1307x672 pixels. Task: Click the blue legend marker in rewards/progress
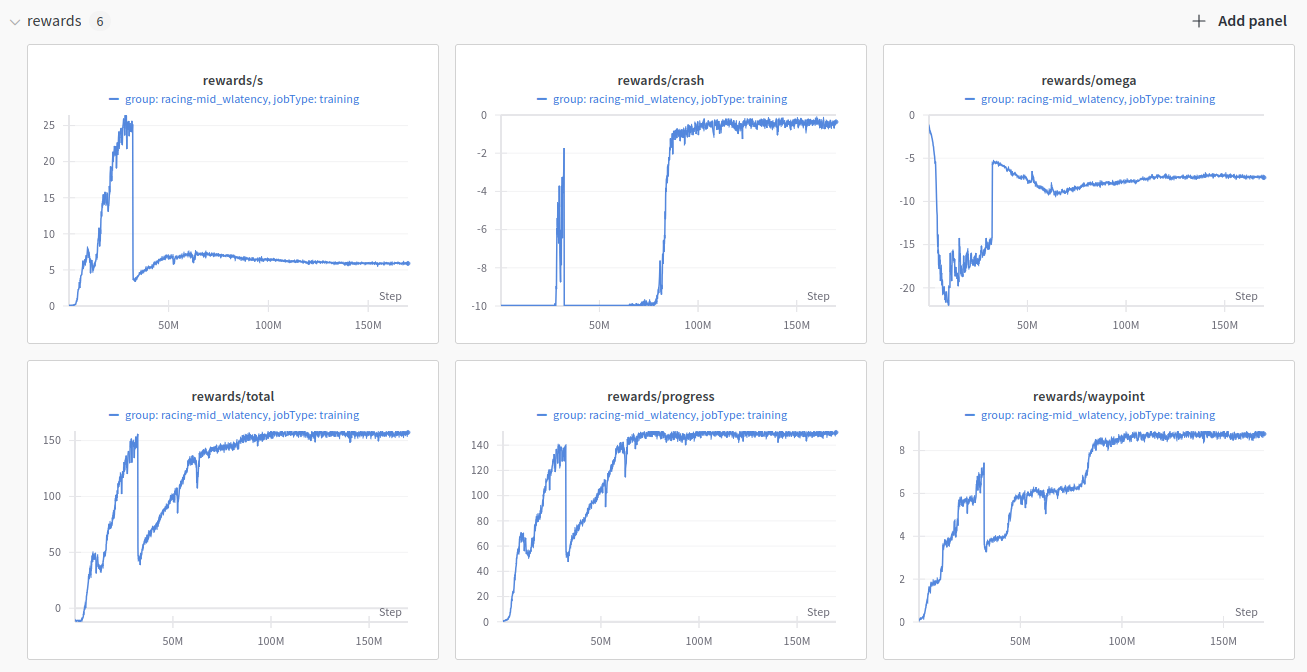click(540, 415)
